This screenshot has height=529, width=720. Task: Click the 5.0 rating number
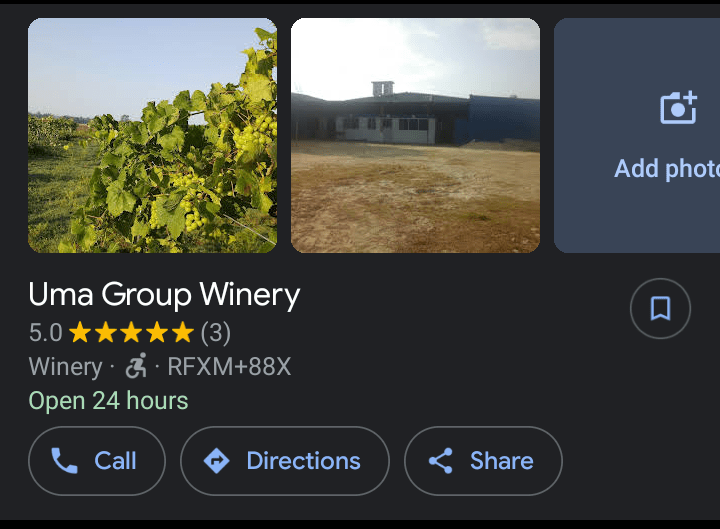click(45, 332)
